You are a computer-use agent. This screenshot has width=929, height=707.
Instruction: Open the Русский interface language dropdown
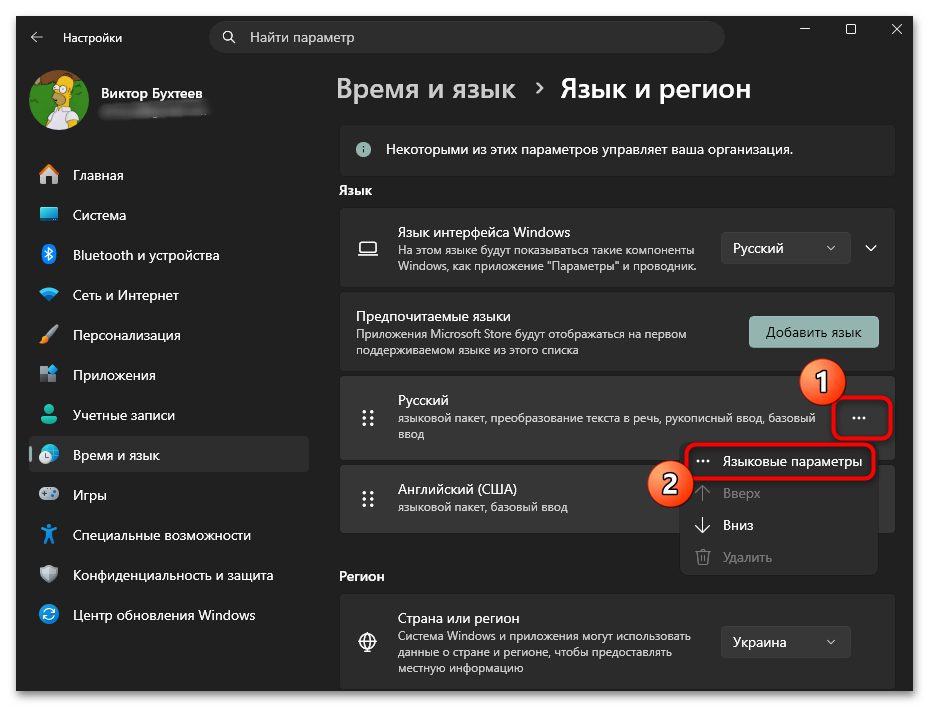785,248
